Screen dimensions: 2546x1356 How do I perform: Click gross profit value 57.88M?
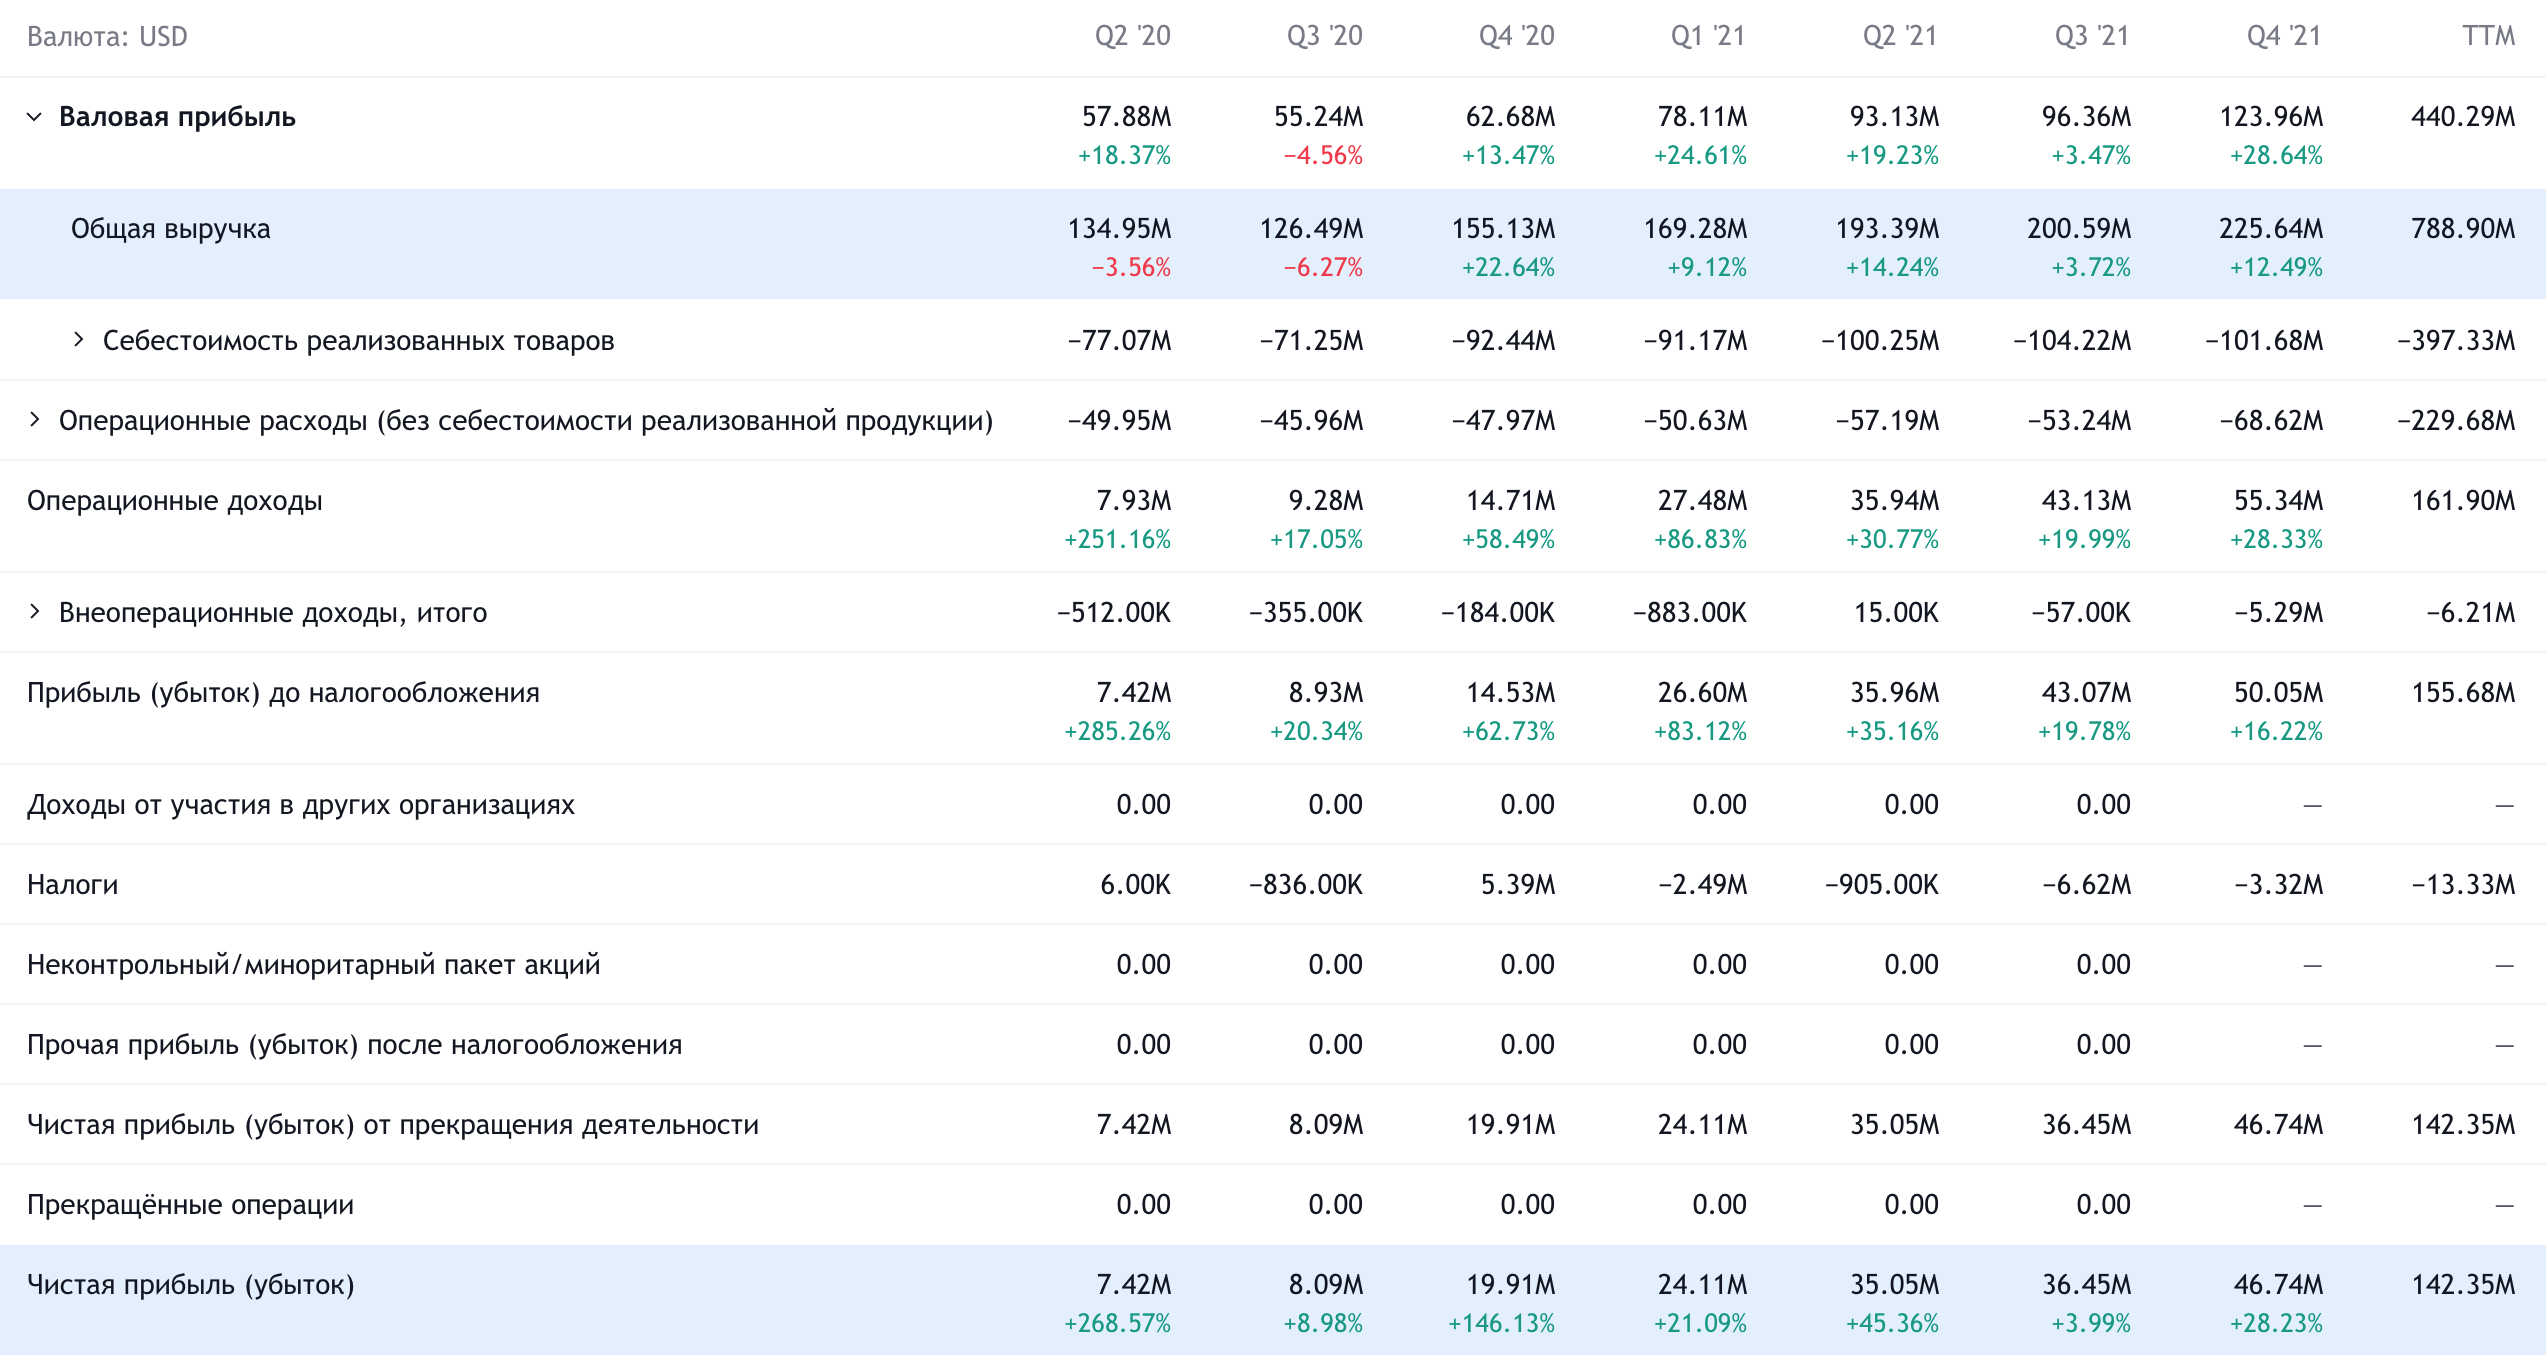(1127, 117)
